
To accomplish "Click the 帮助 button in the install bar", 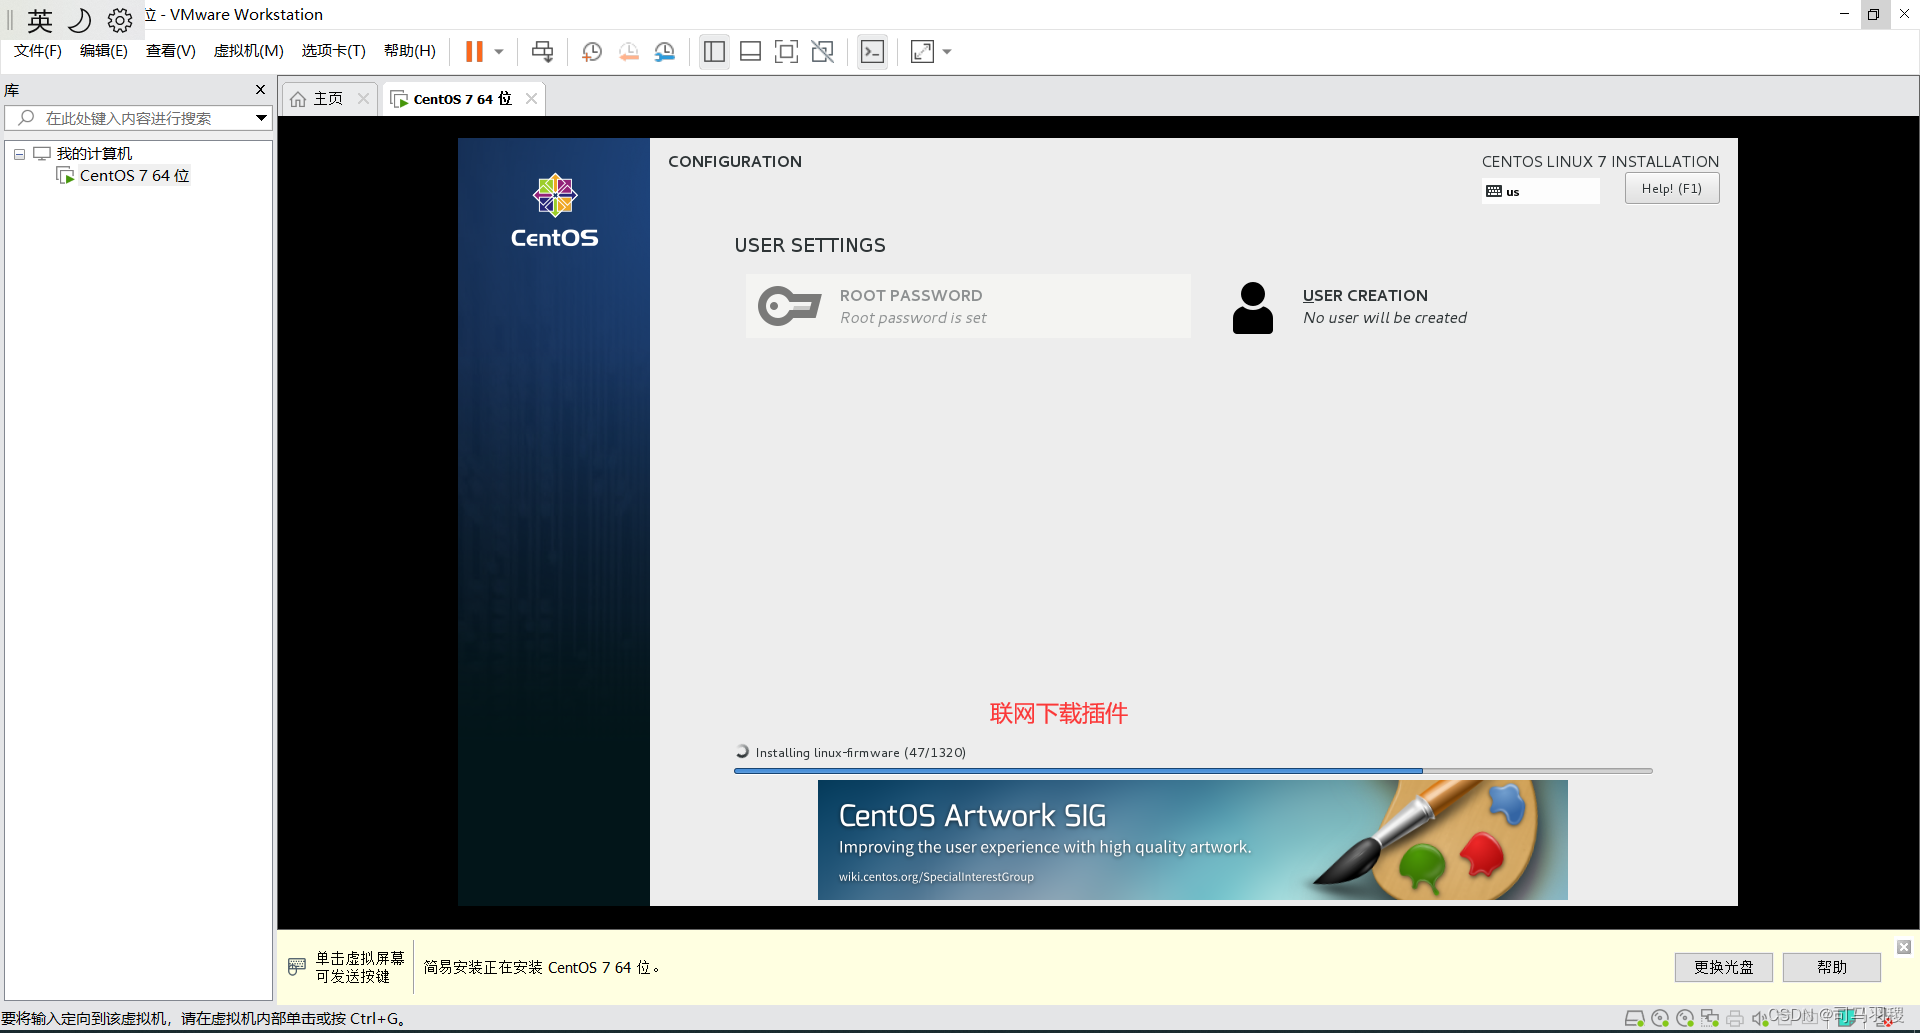I will (1832, 967).
